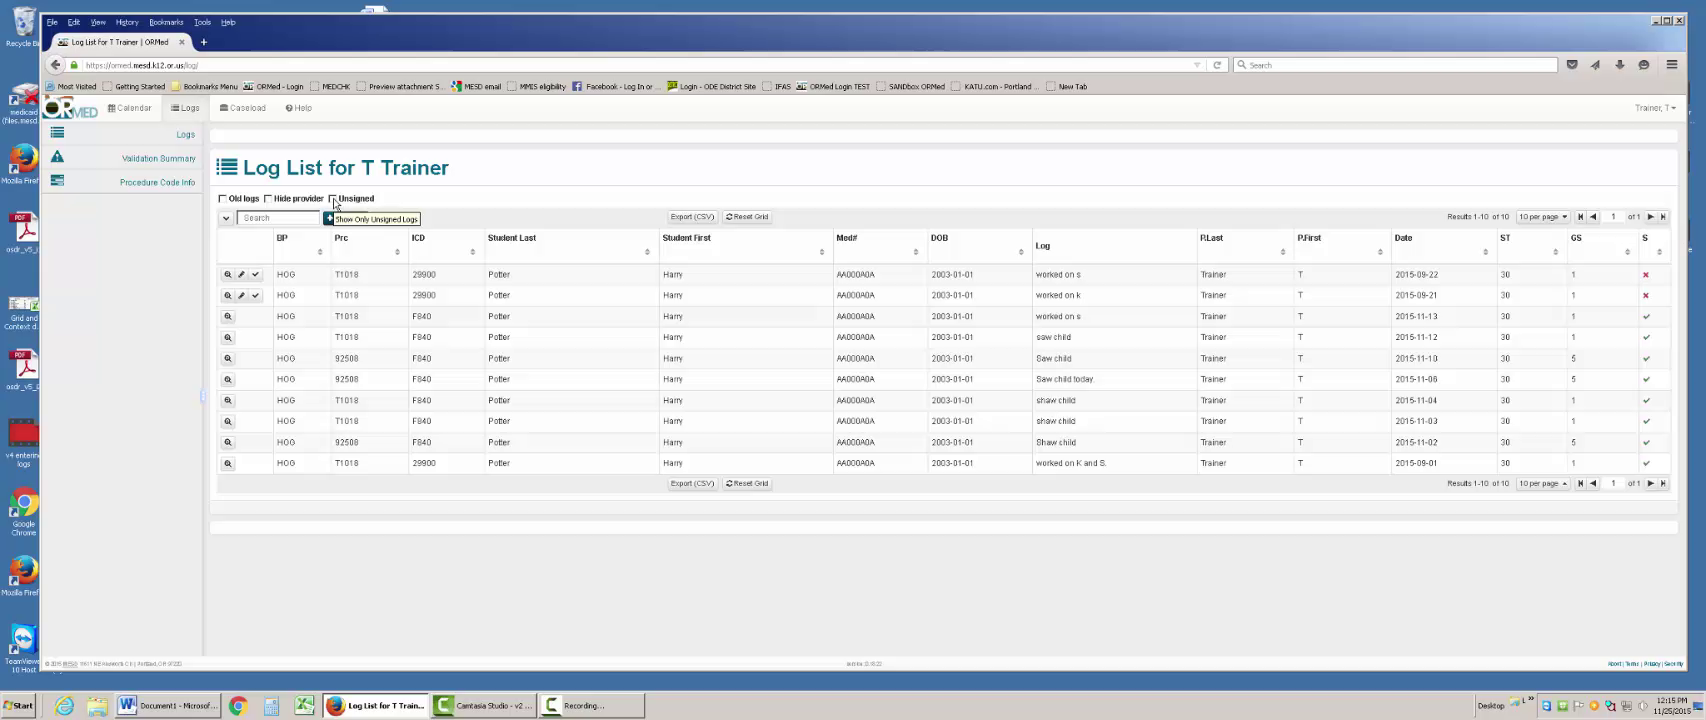Viewport: 1706px width, 720px height.
Task: Open magnifier for the 2015-09-01 log row
Action: tap(228, 463)
